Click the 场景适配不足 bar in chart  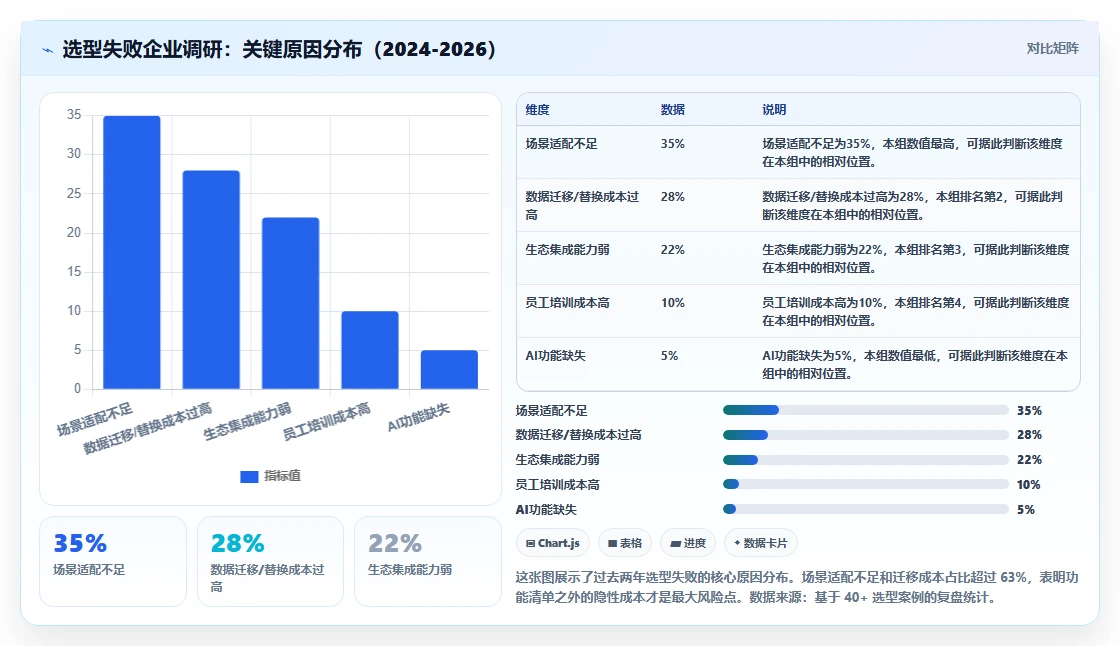132,252
